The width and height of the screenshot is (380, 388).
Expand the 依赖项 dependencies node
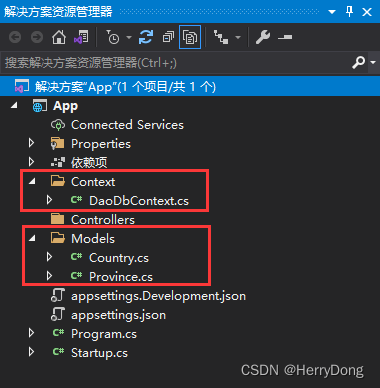pyautogui.click(x=31, y=162)
